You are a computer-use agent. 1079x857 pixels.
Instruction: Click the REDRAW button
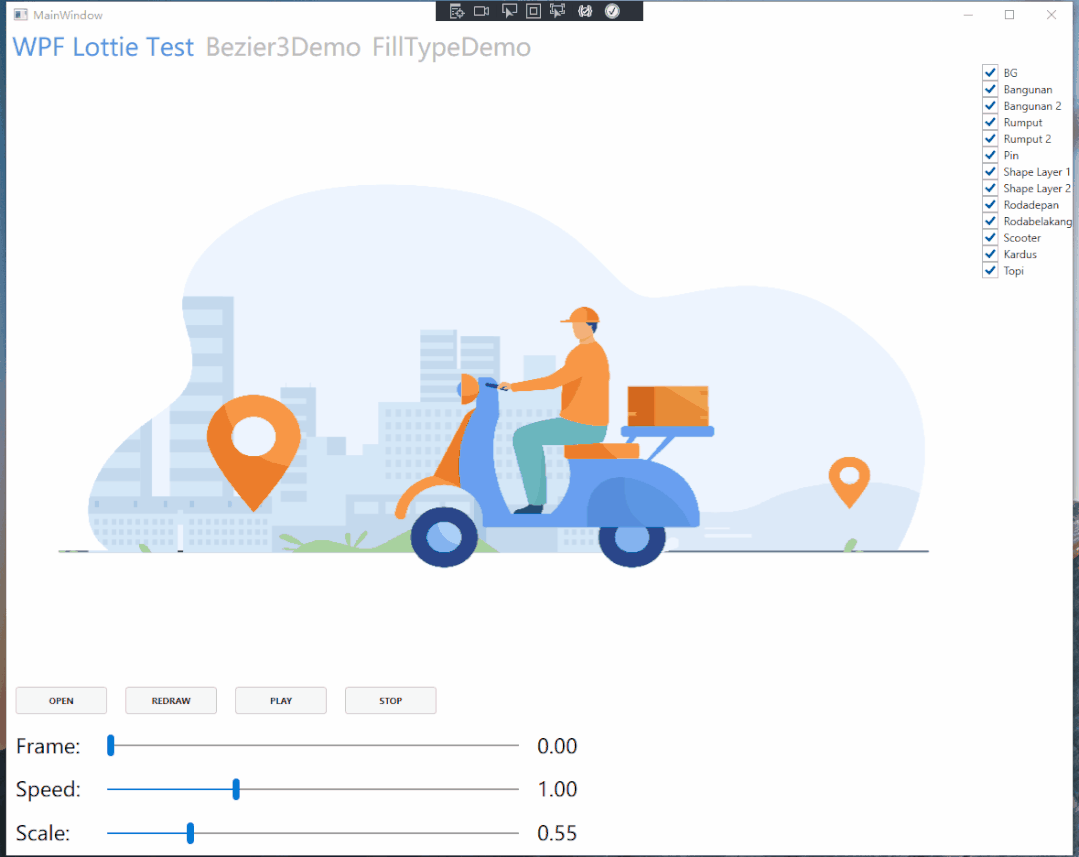point(171,700)
